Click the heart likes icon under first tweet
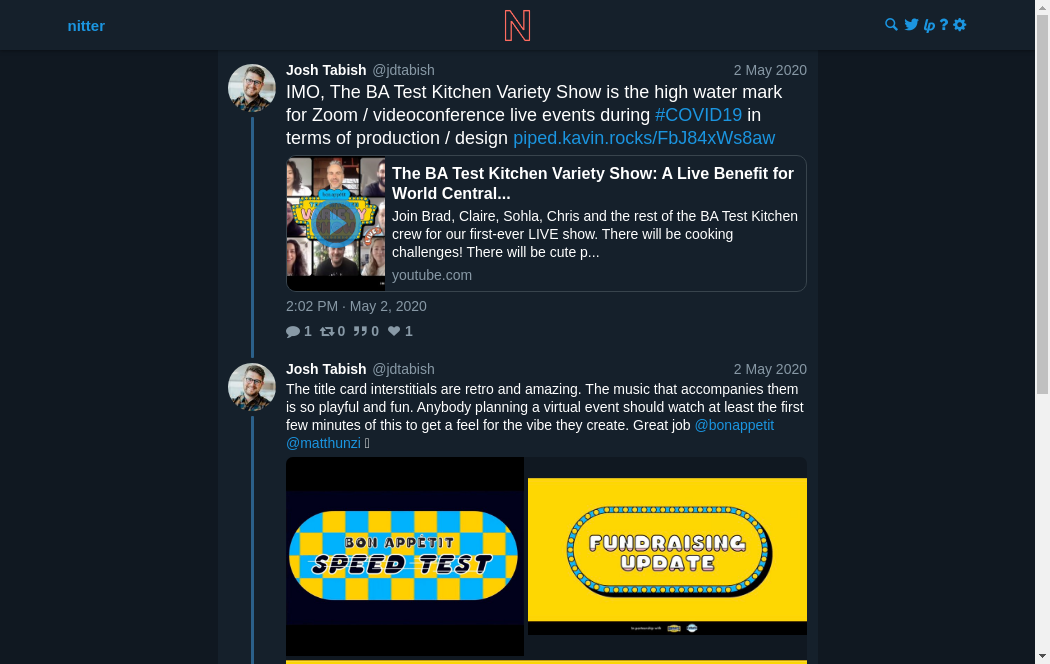 394,331
